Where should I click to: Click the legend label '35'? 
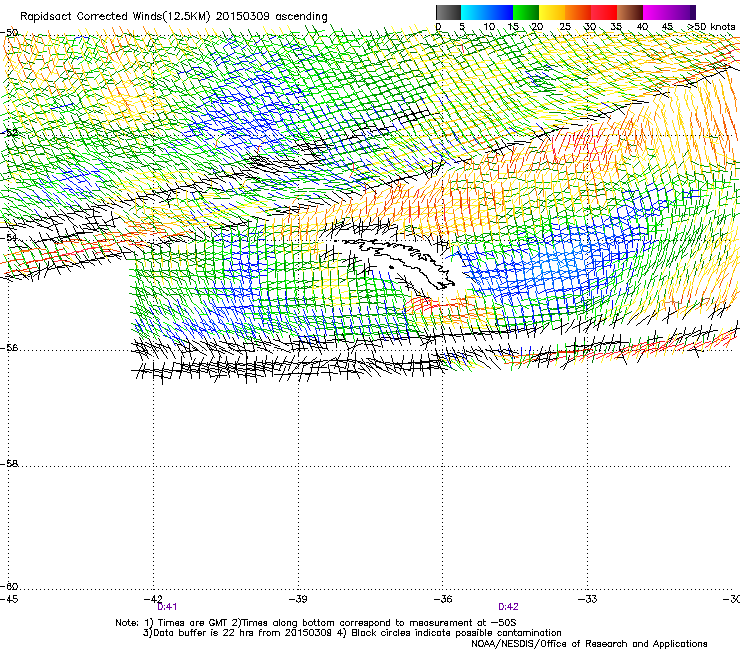616,27
